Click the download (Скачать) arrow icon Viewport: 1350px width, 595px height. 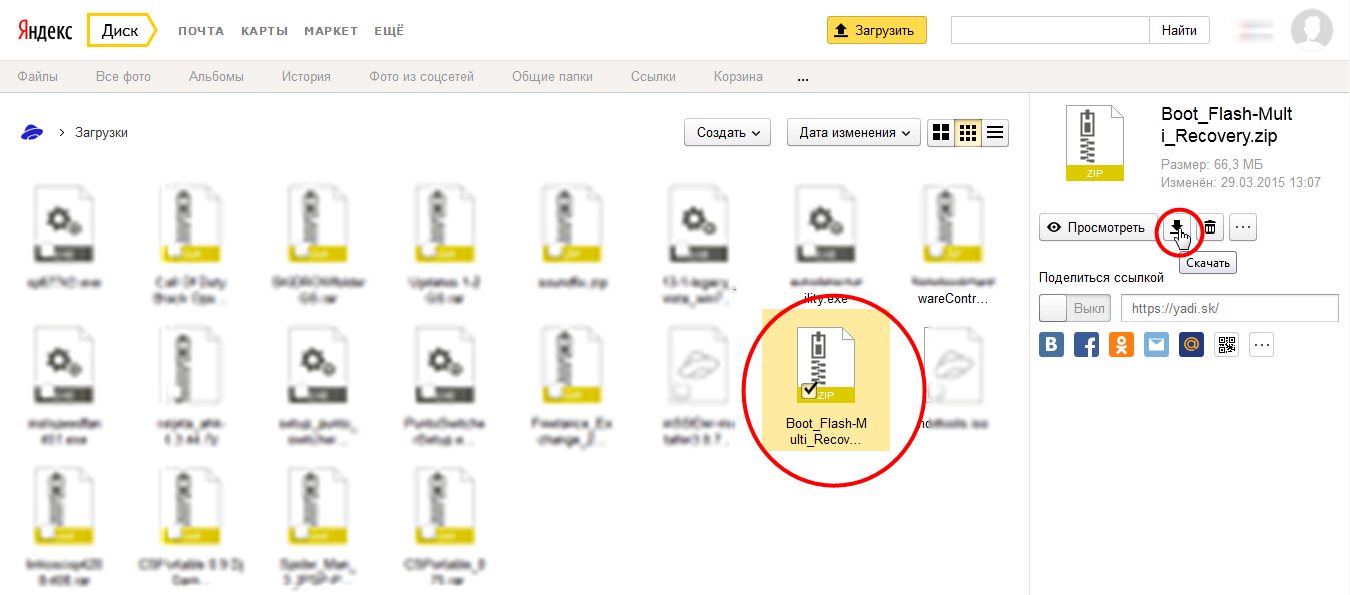click(1178, 227)
